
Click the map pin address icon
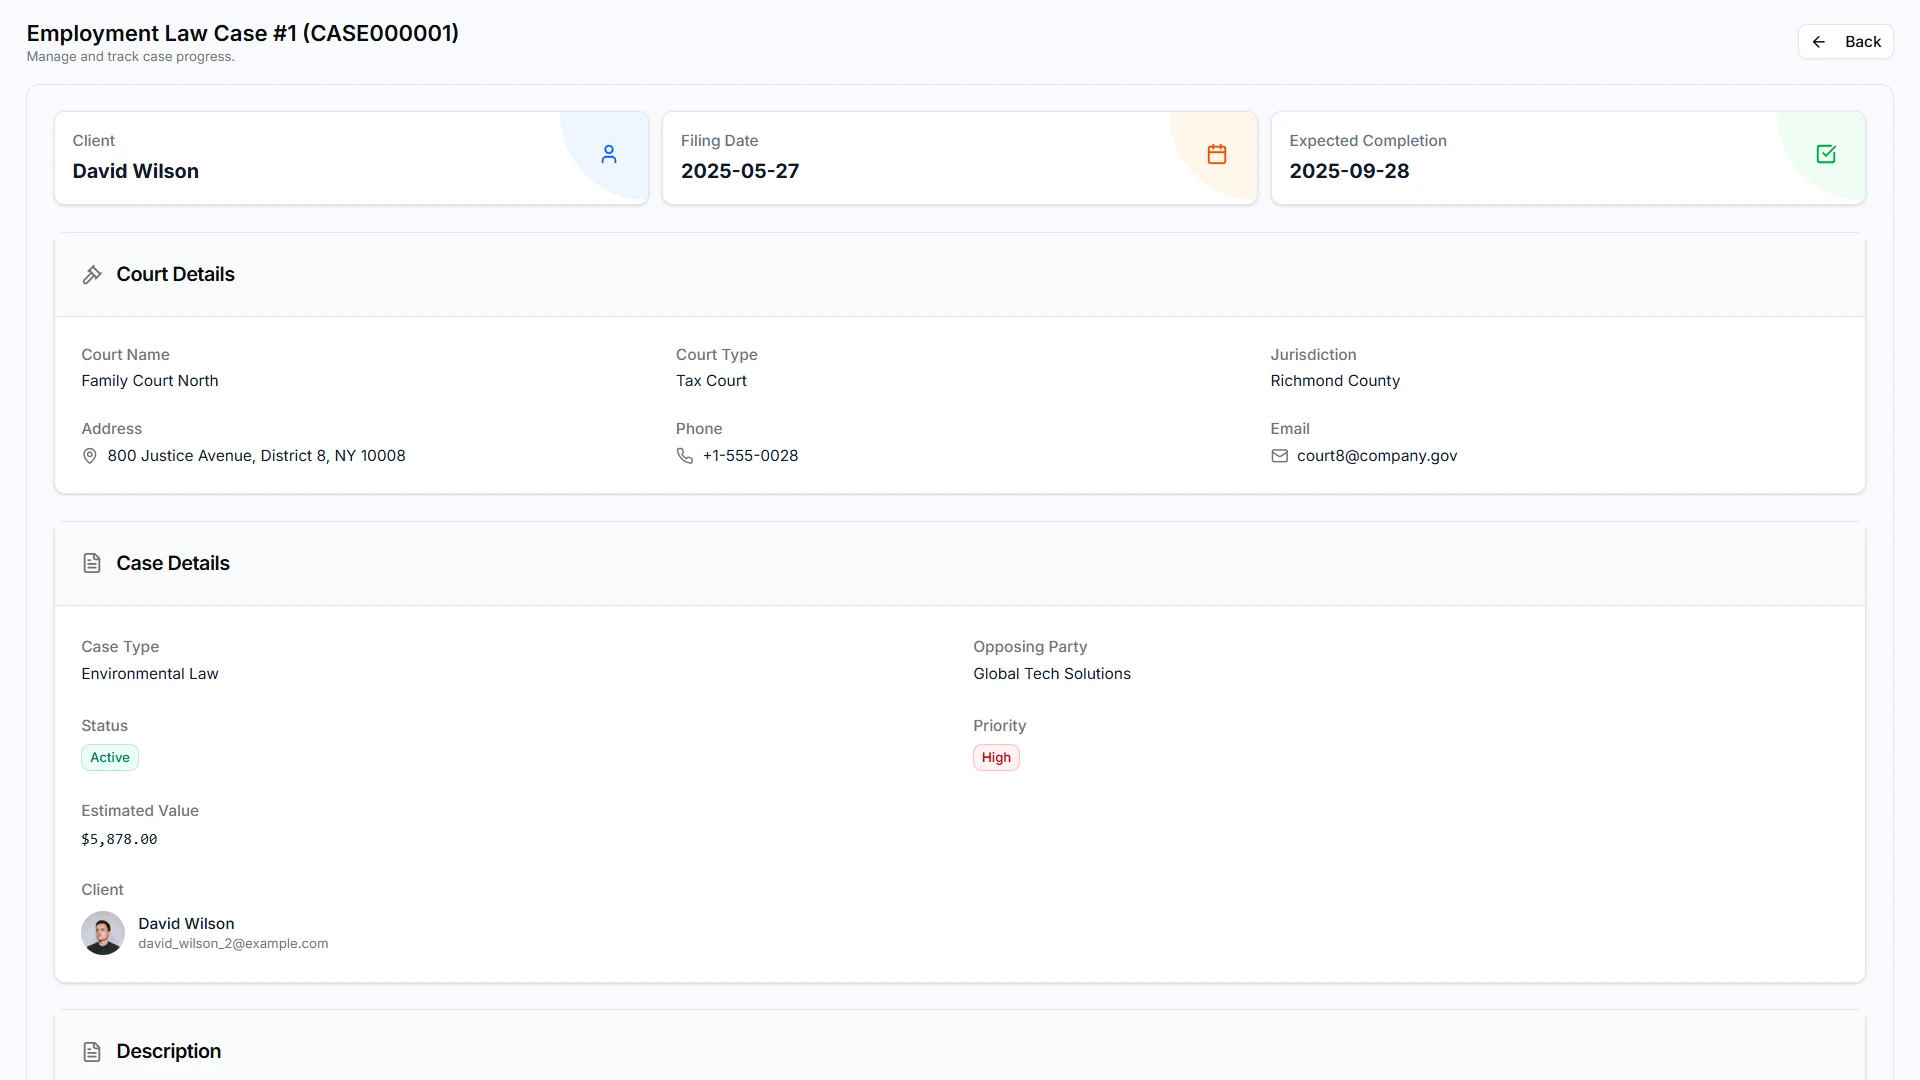[90, 456]
